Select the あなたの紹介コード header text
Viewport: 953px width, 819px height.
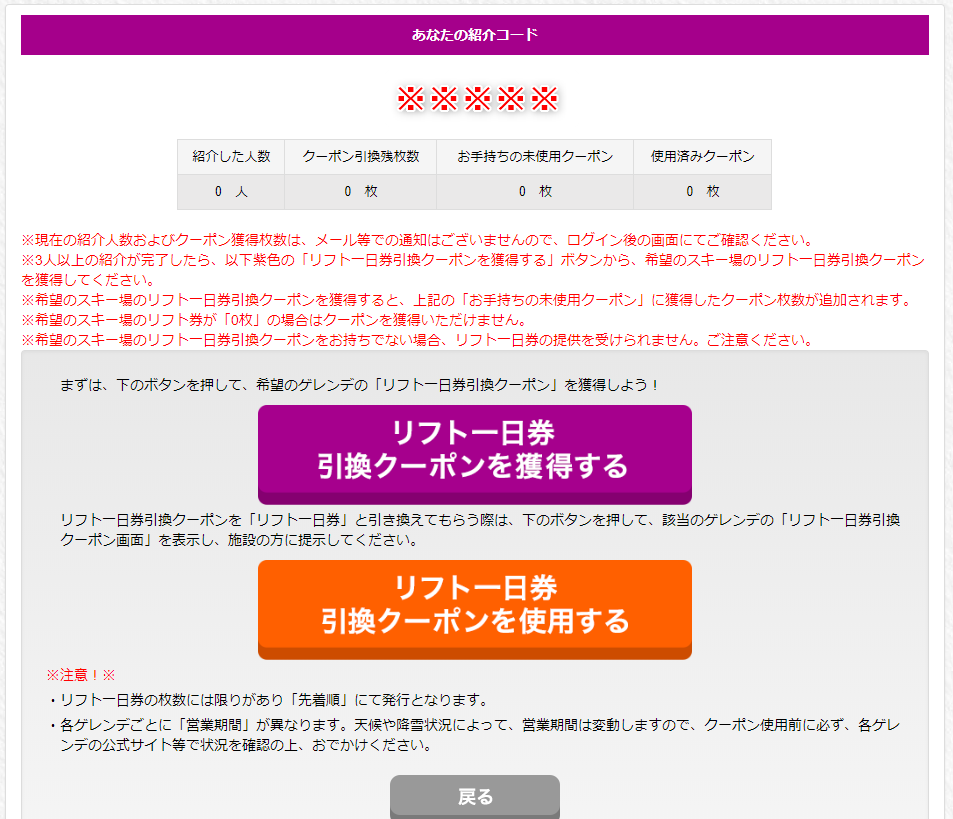(x=475, y=35)
